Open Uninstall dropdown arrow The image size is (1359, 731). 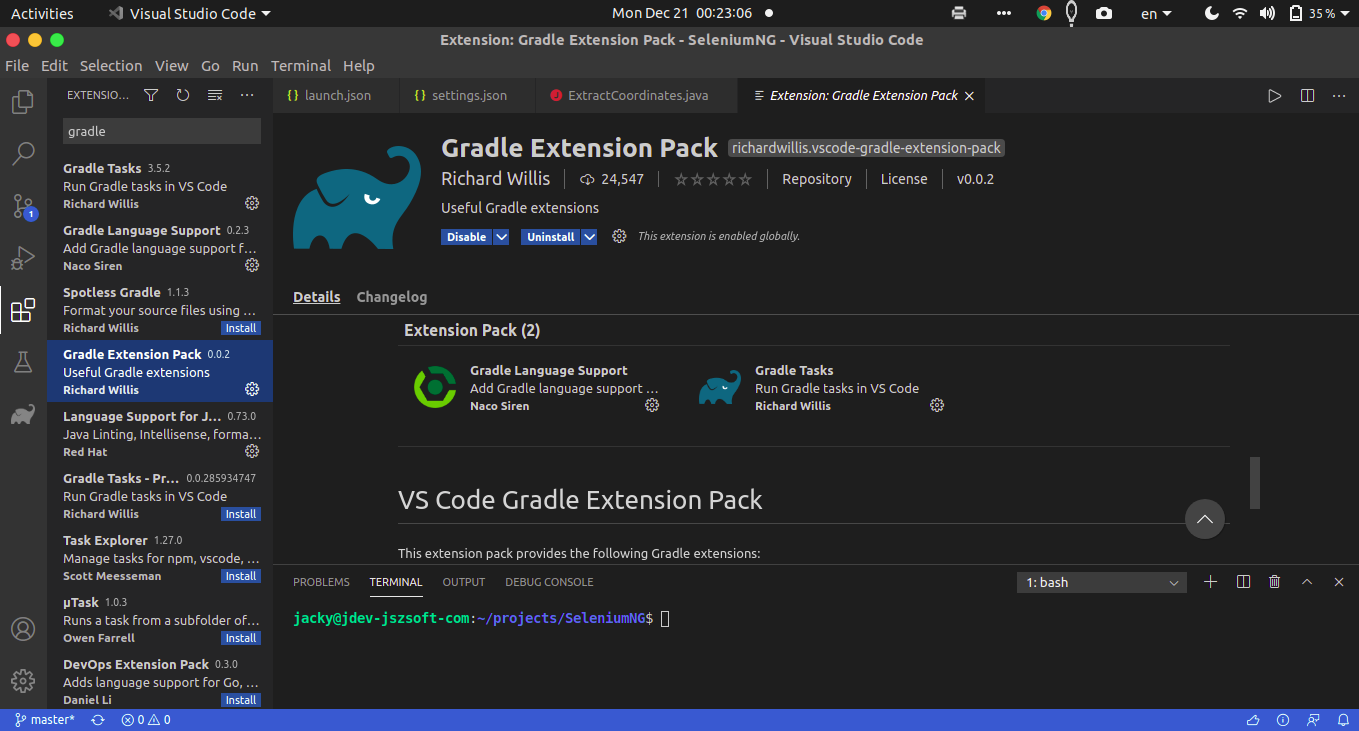tap(589, 237)
